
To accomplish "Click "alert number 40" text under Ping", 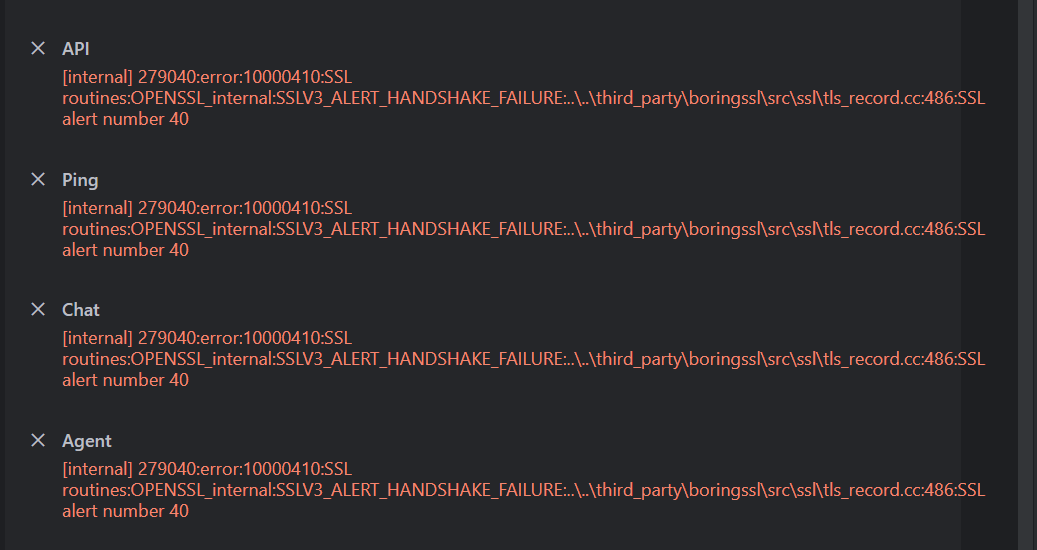I will 126,250.
